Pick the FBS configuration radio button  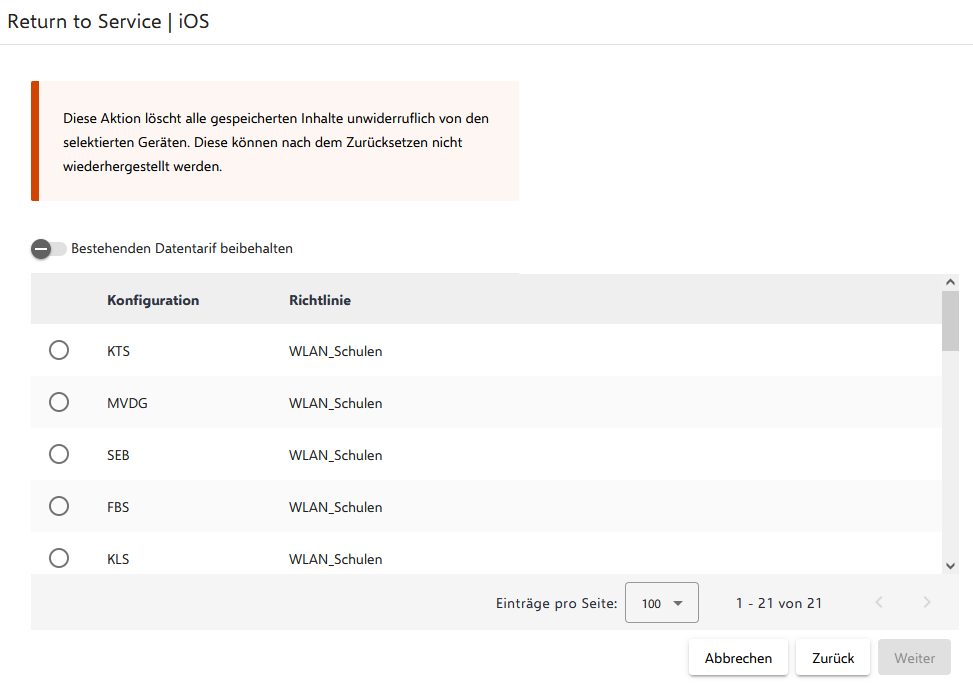(x=59, y=507)
